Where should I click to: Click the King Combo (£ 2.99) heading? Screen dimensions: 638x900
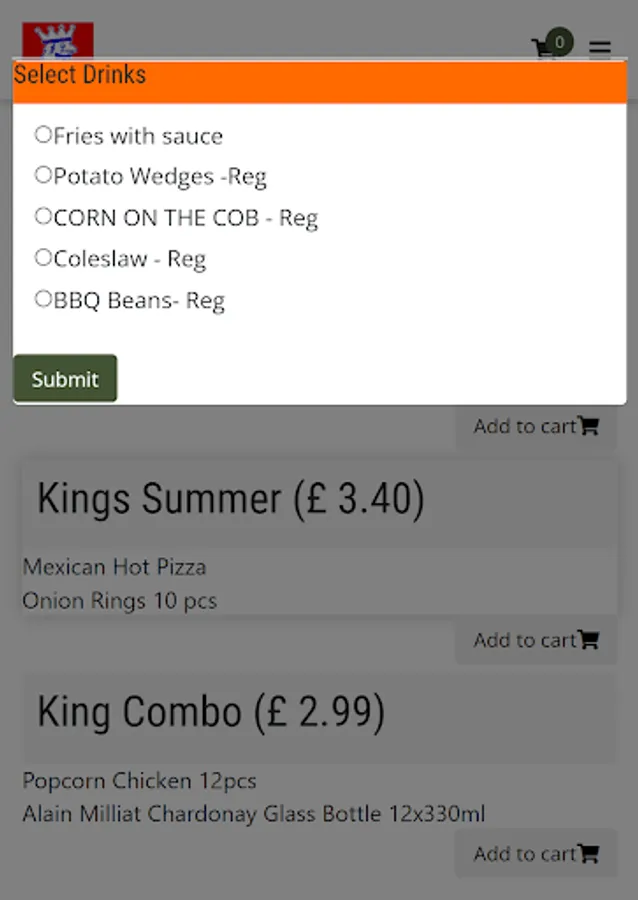point(210,712)
